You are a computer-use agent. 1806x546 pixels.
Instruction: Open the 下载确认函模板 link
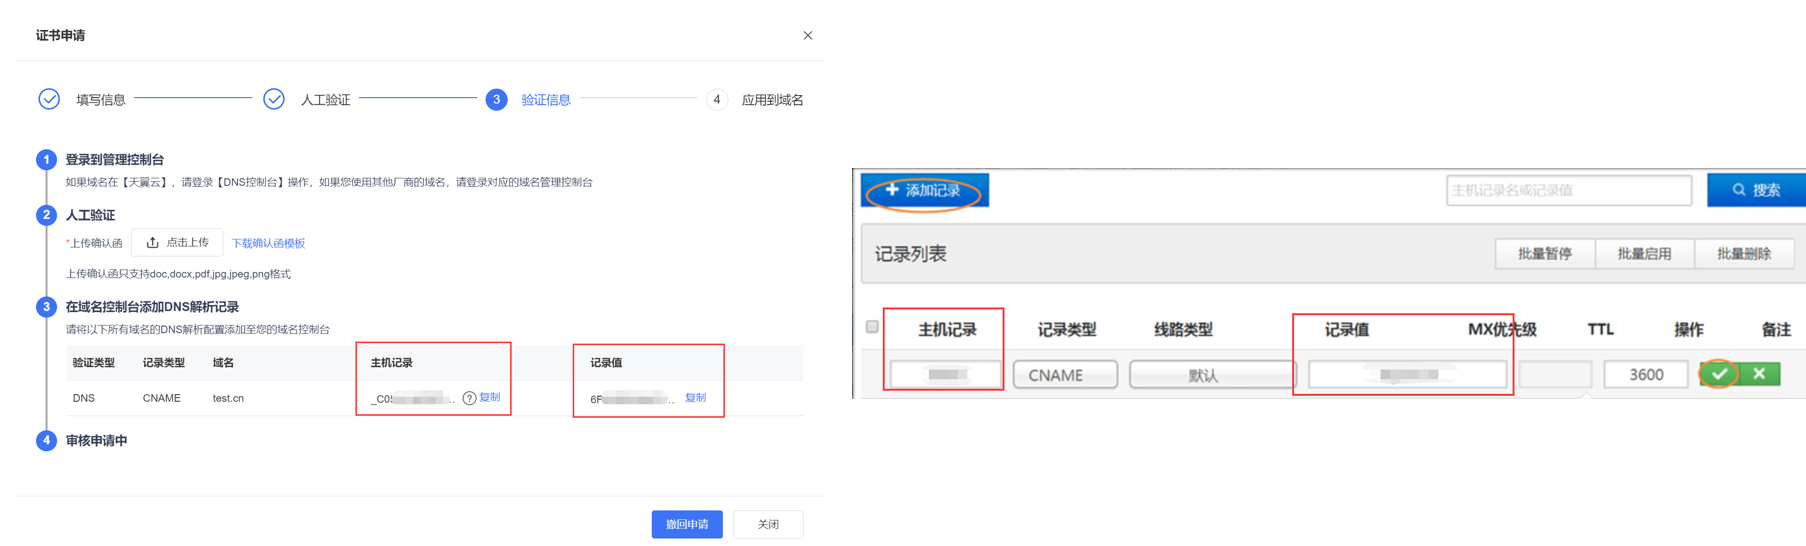[x=268, y=243]
